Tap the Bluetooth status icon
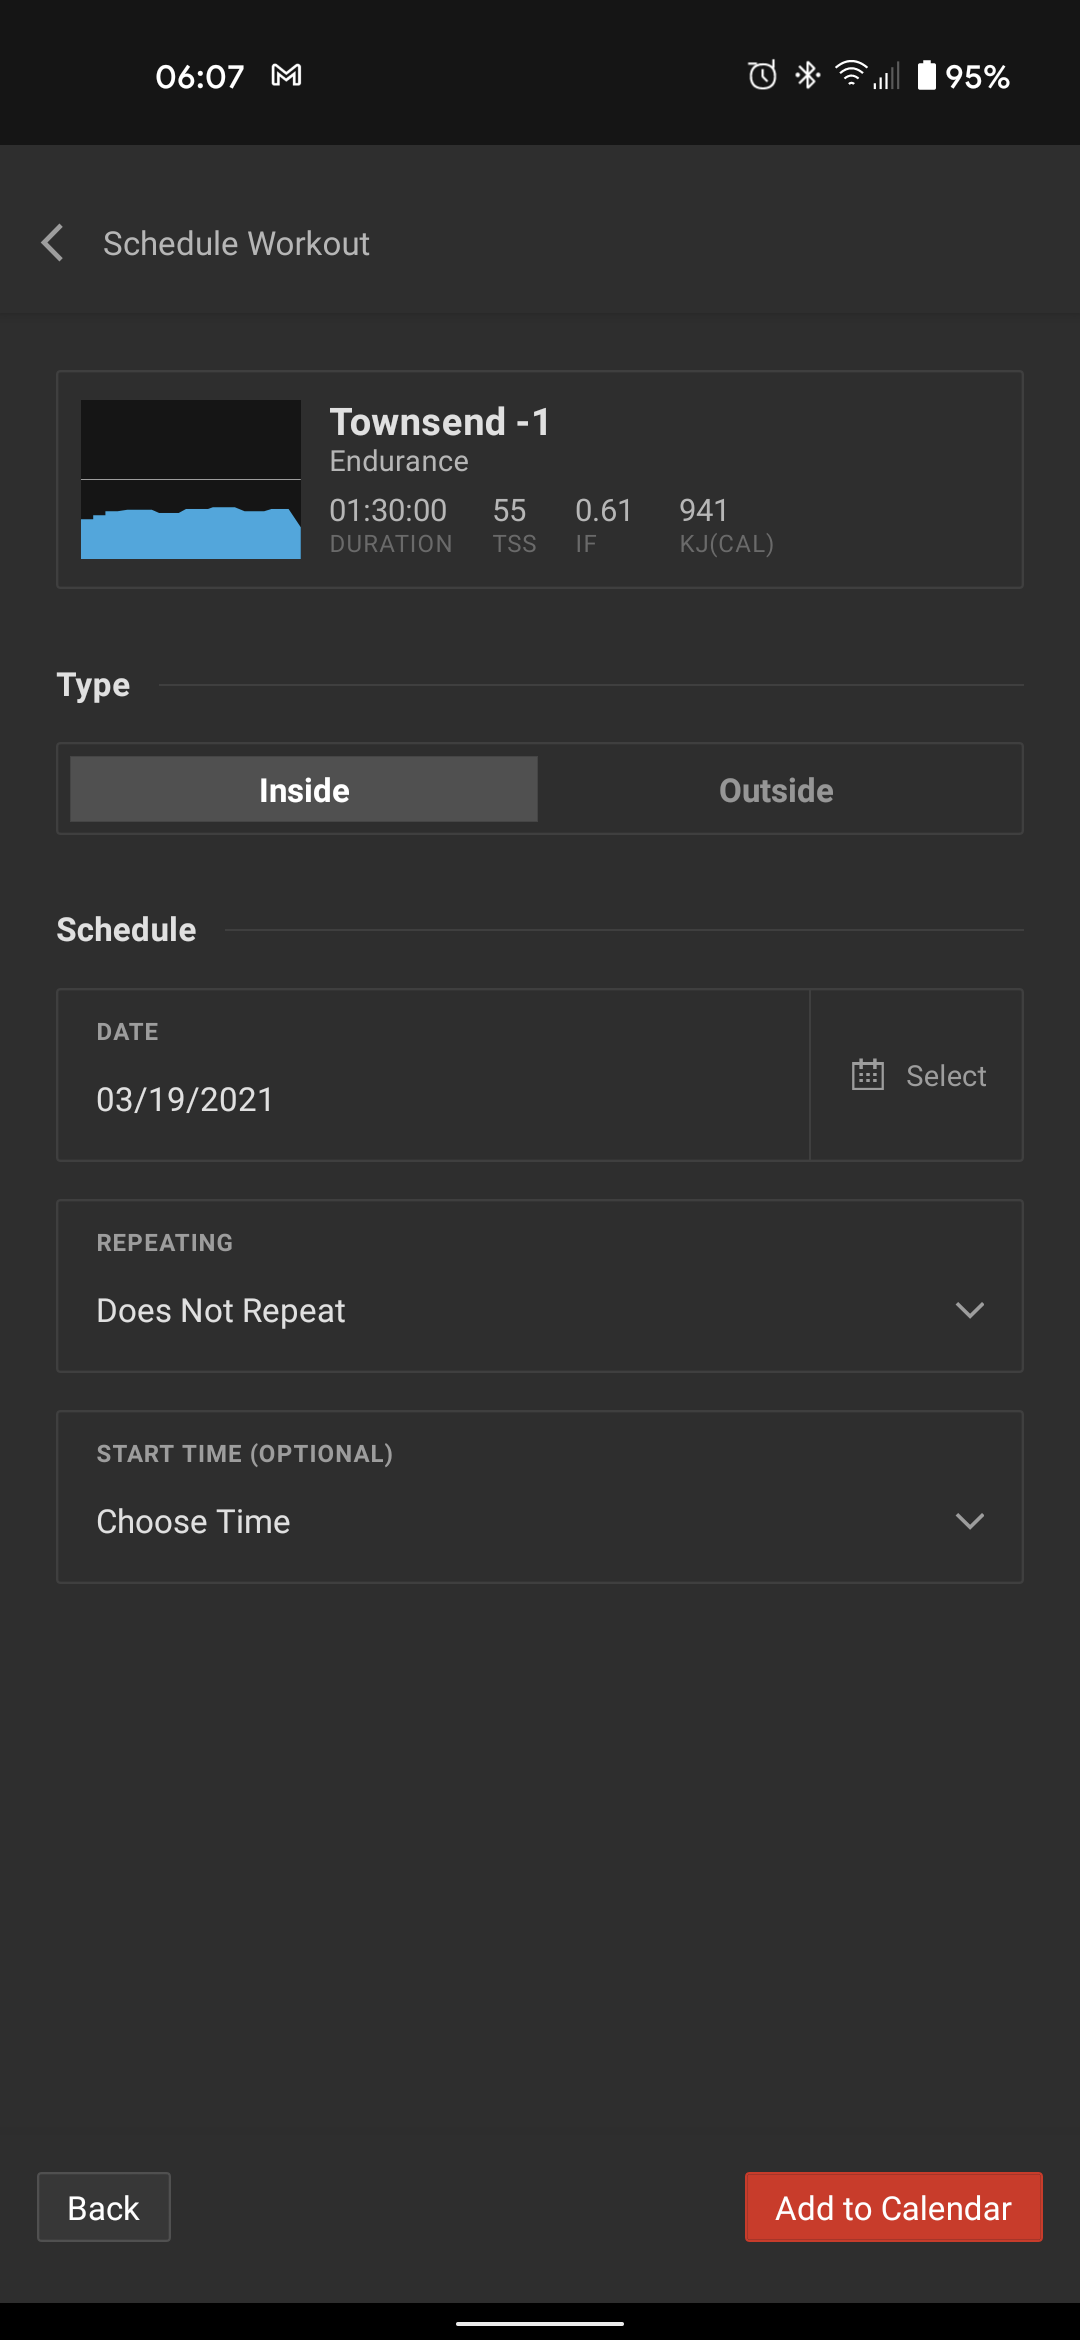Image resolution: width=1080 pixels, height=2340 pixels. coord(807,75)
